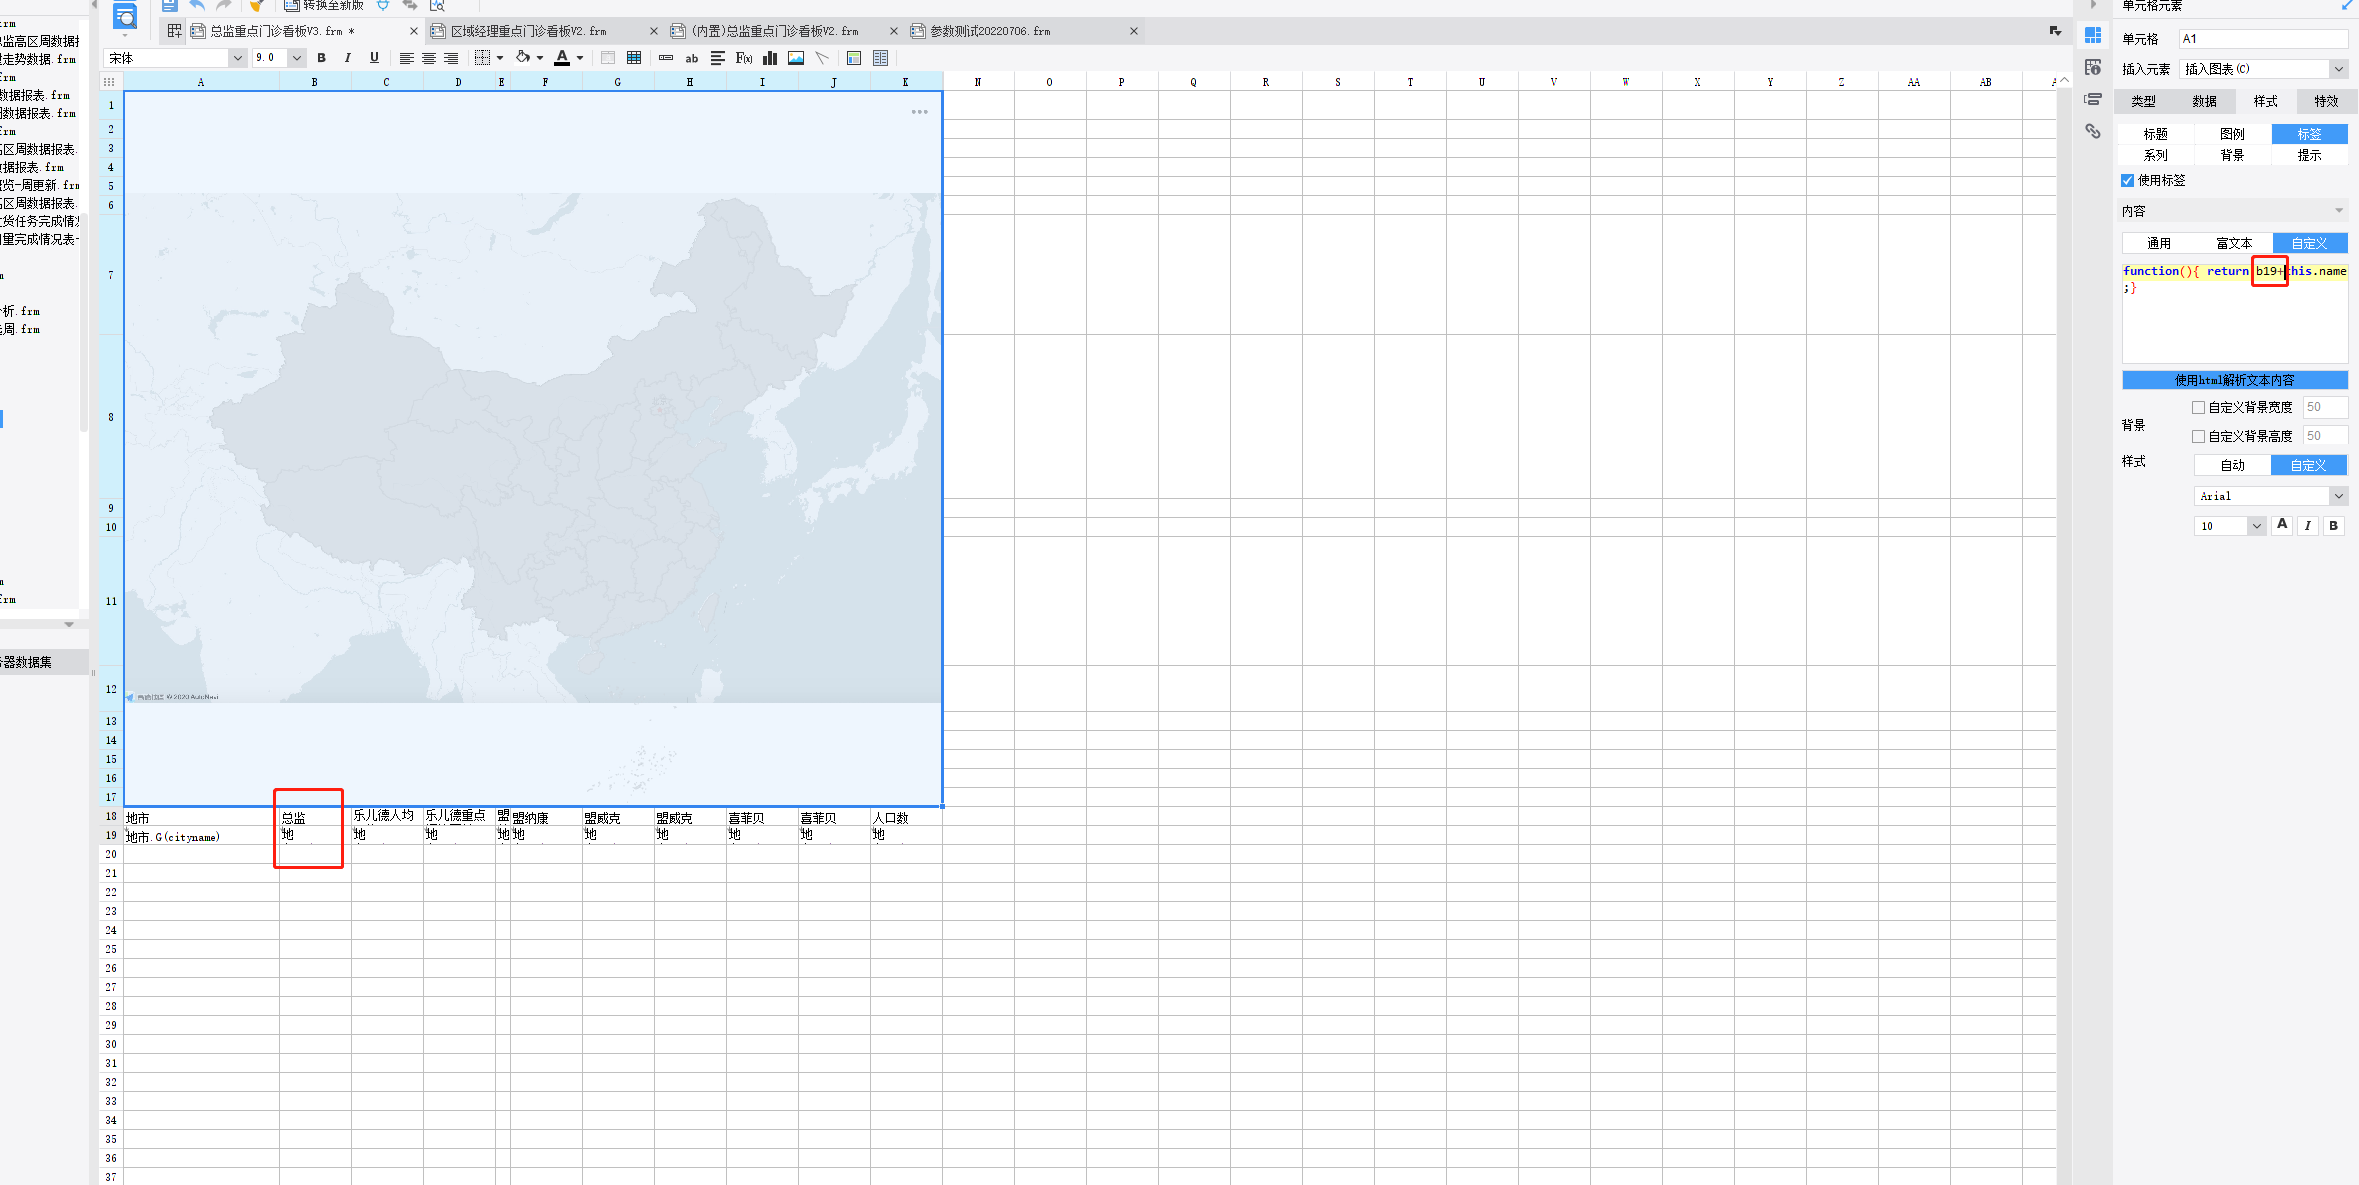Screen dimensions: 2359x1185
Task: Click the insert formula F(x) icon
Action: pyautogui.click(x=743, y=58)
